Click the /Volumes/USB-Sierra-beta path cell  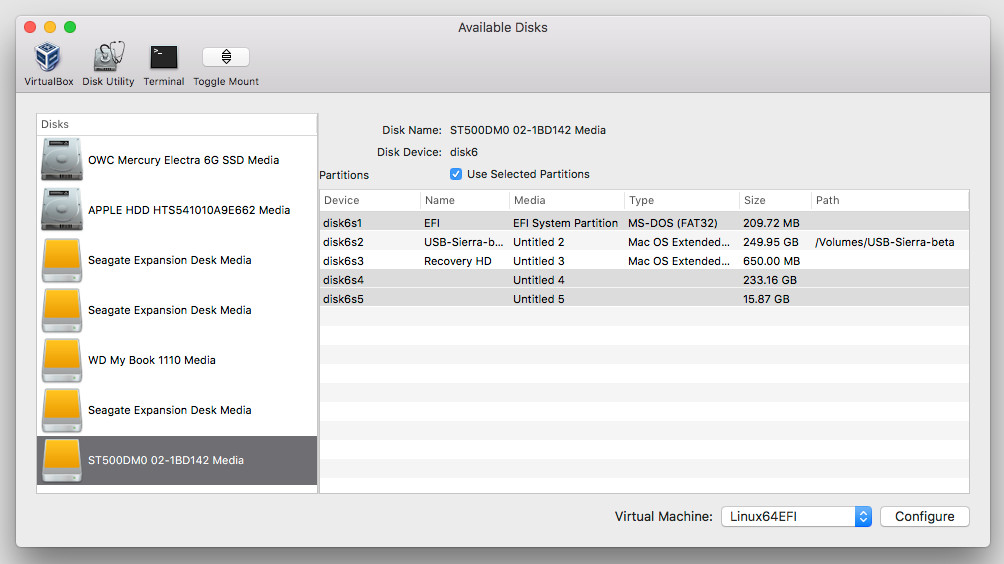[885, 242]
